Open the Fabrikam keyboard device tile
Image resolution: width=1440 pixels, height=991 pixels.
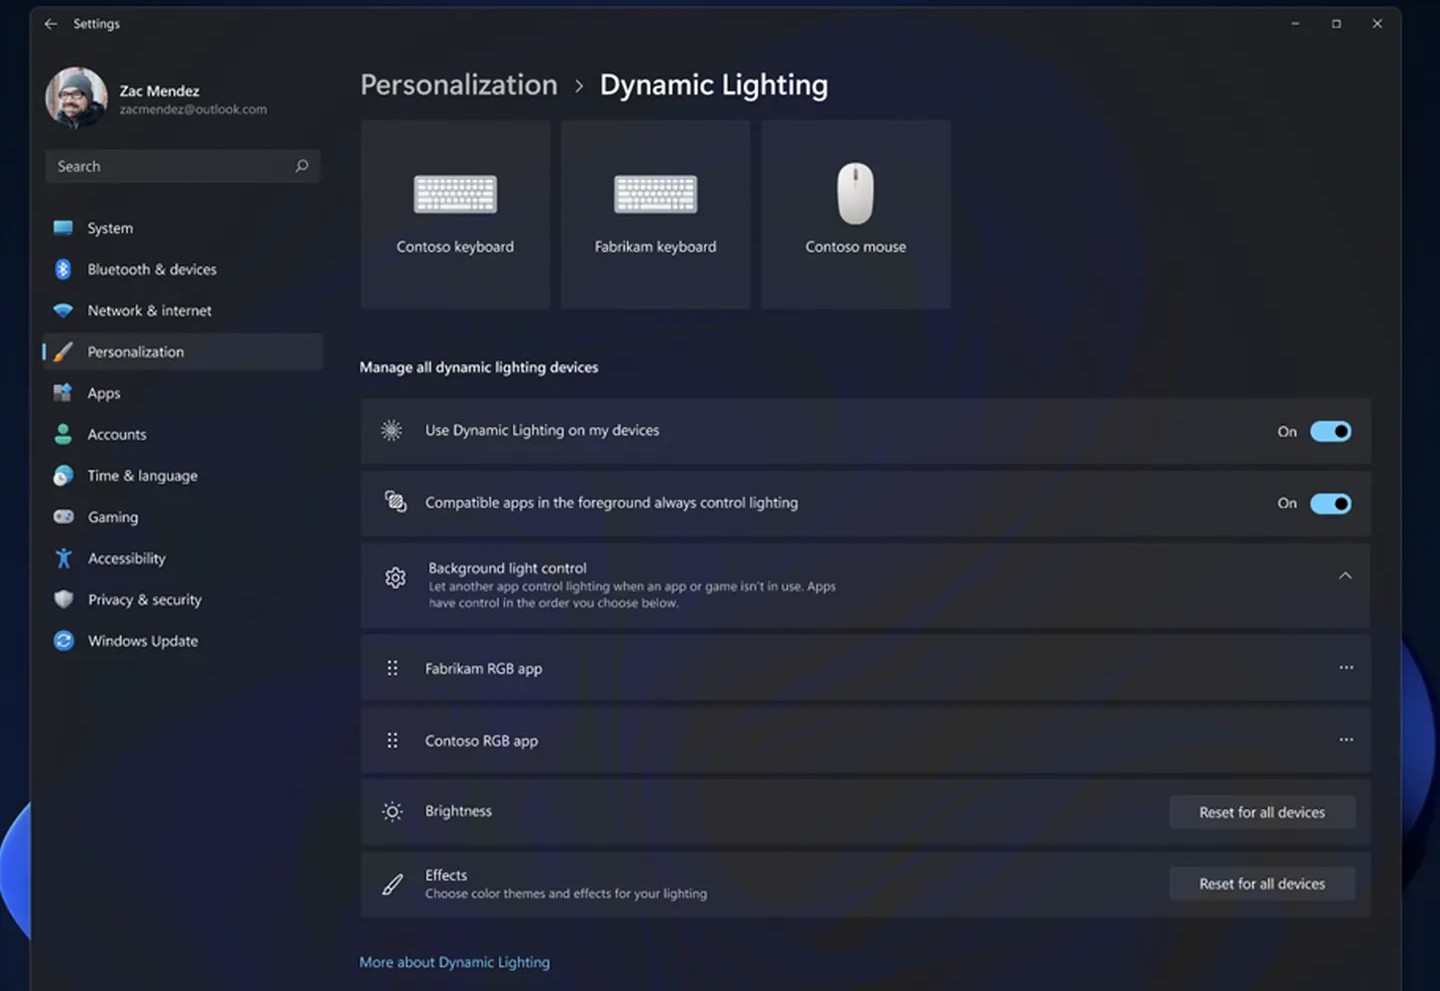tap(655, 214)
